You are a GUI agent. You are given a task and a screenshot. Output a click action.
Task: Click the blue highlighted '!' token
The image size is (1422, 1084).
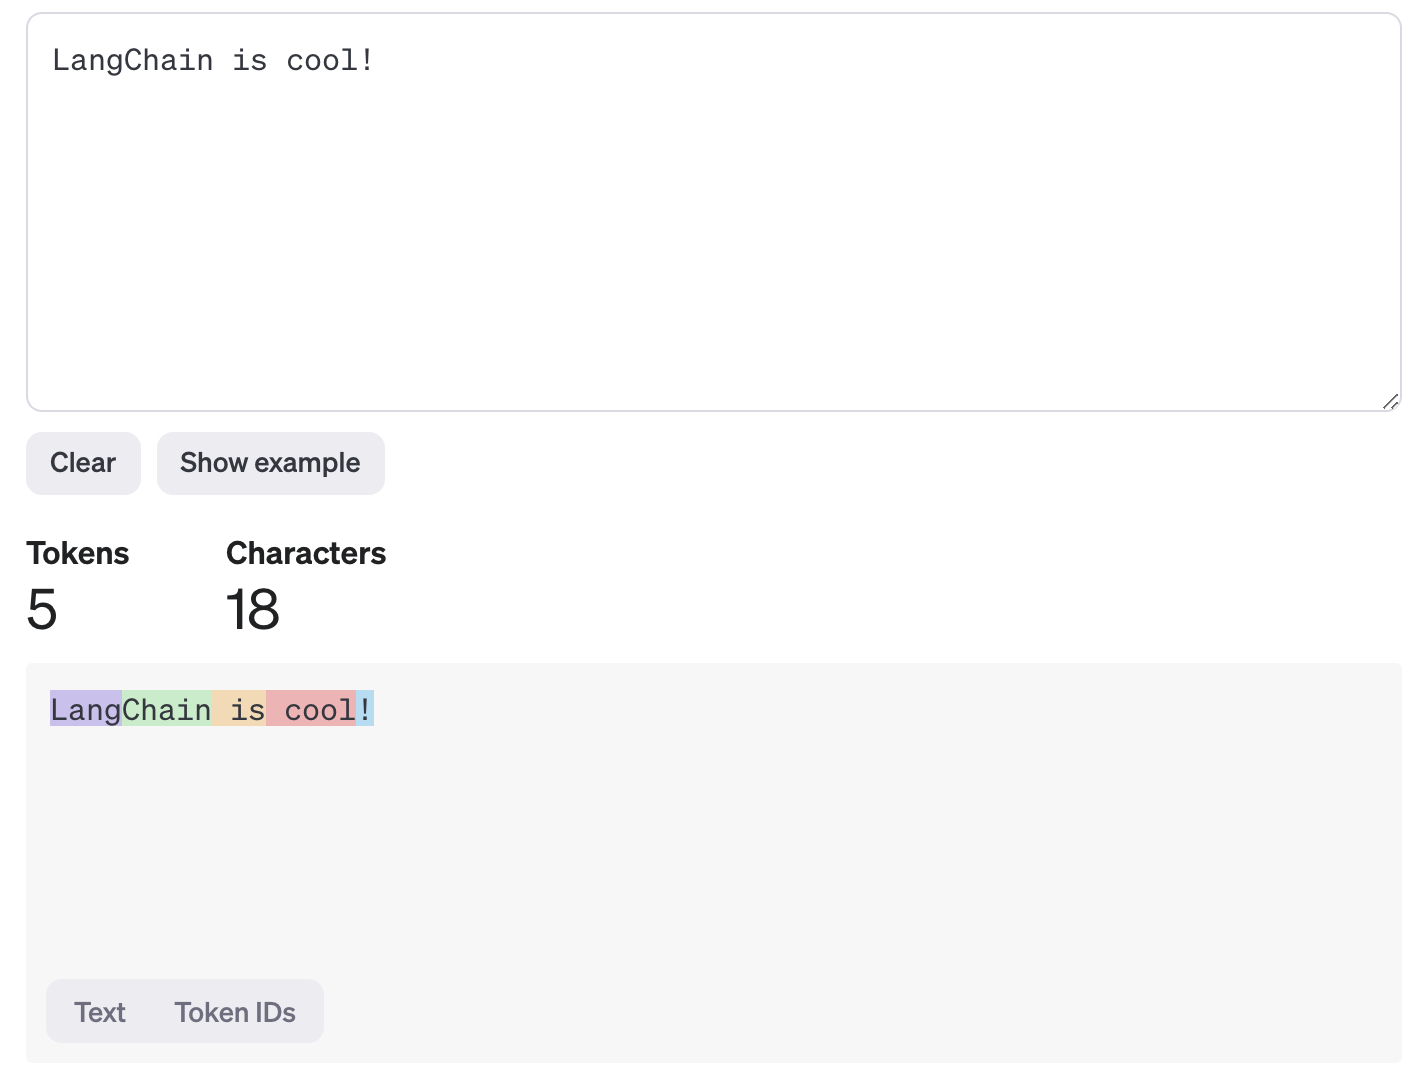pos(365,709)
